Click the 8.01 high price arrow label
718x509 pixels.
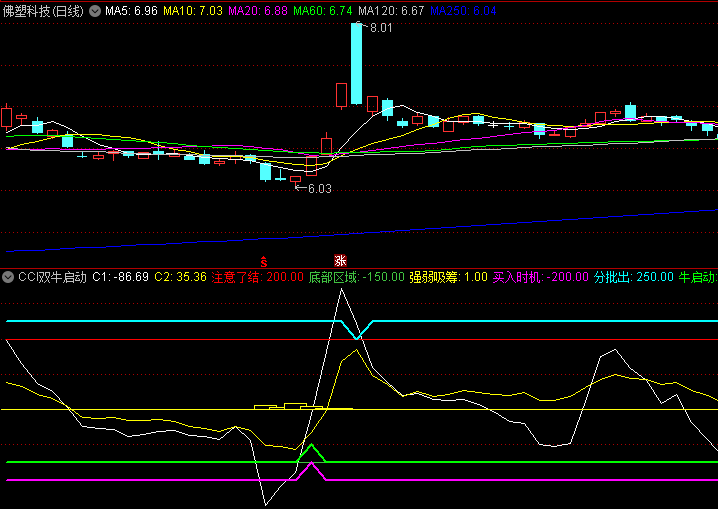(x=379, y=28)
